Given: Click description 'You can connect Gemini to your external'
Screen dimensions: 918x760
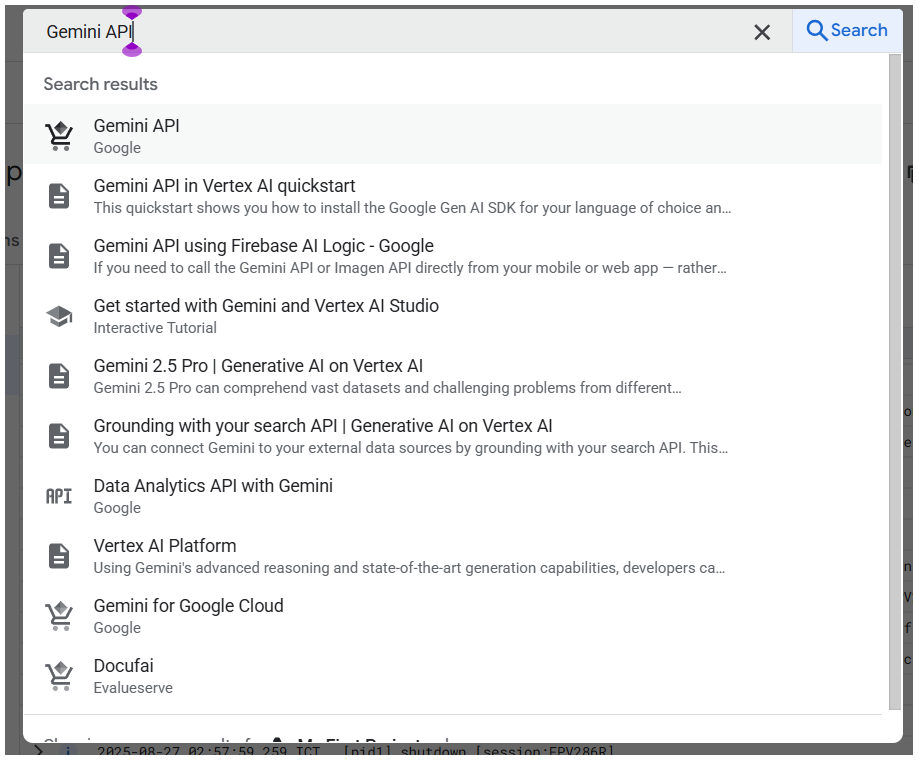Looking at the screenshot, I should (411, 448).
